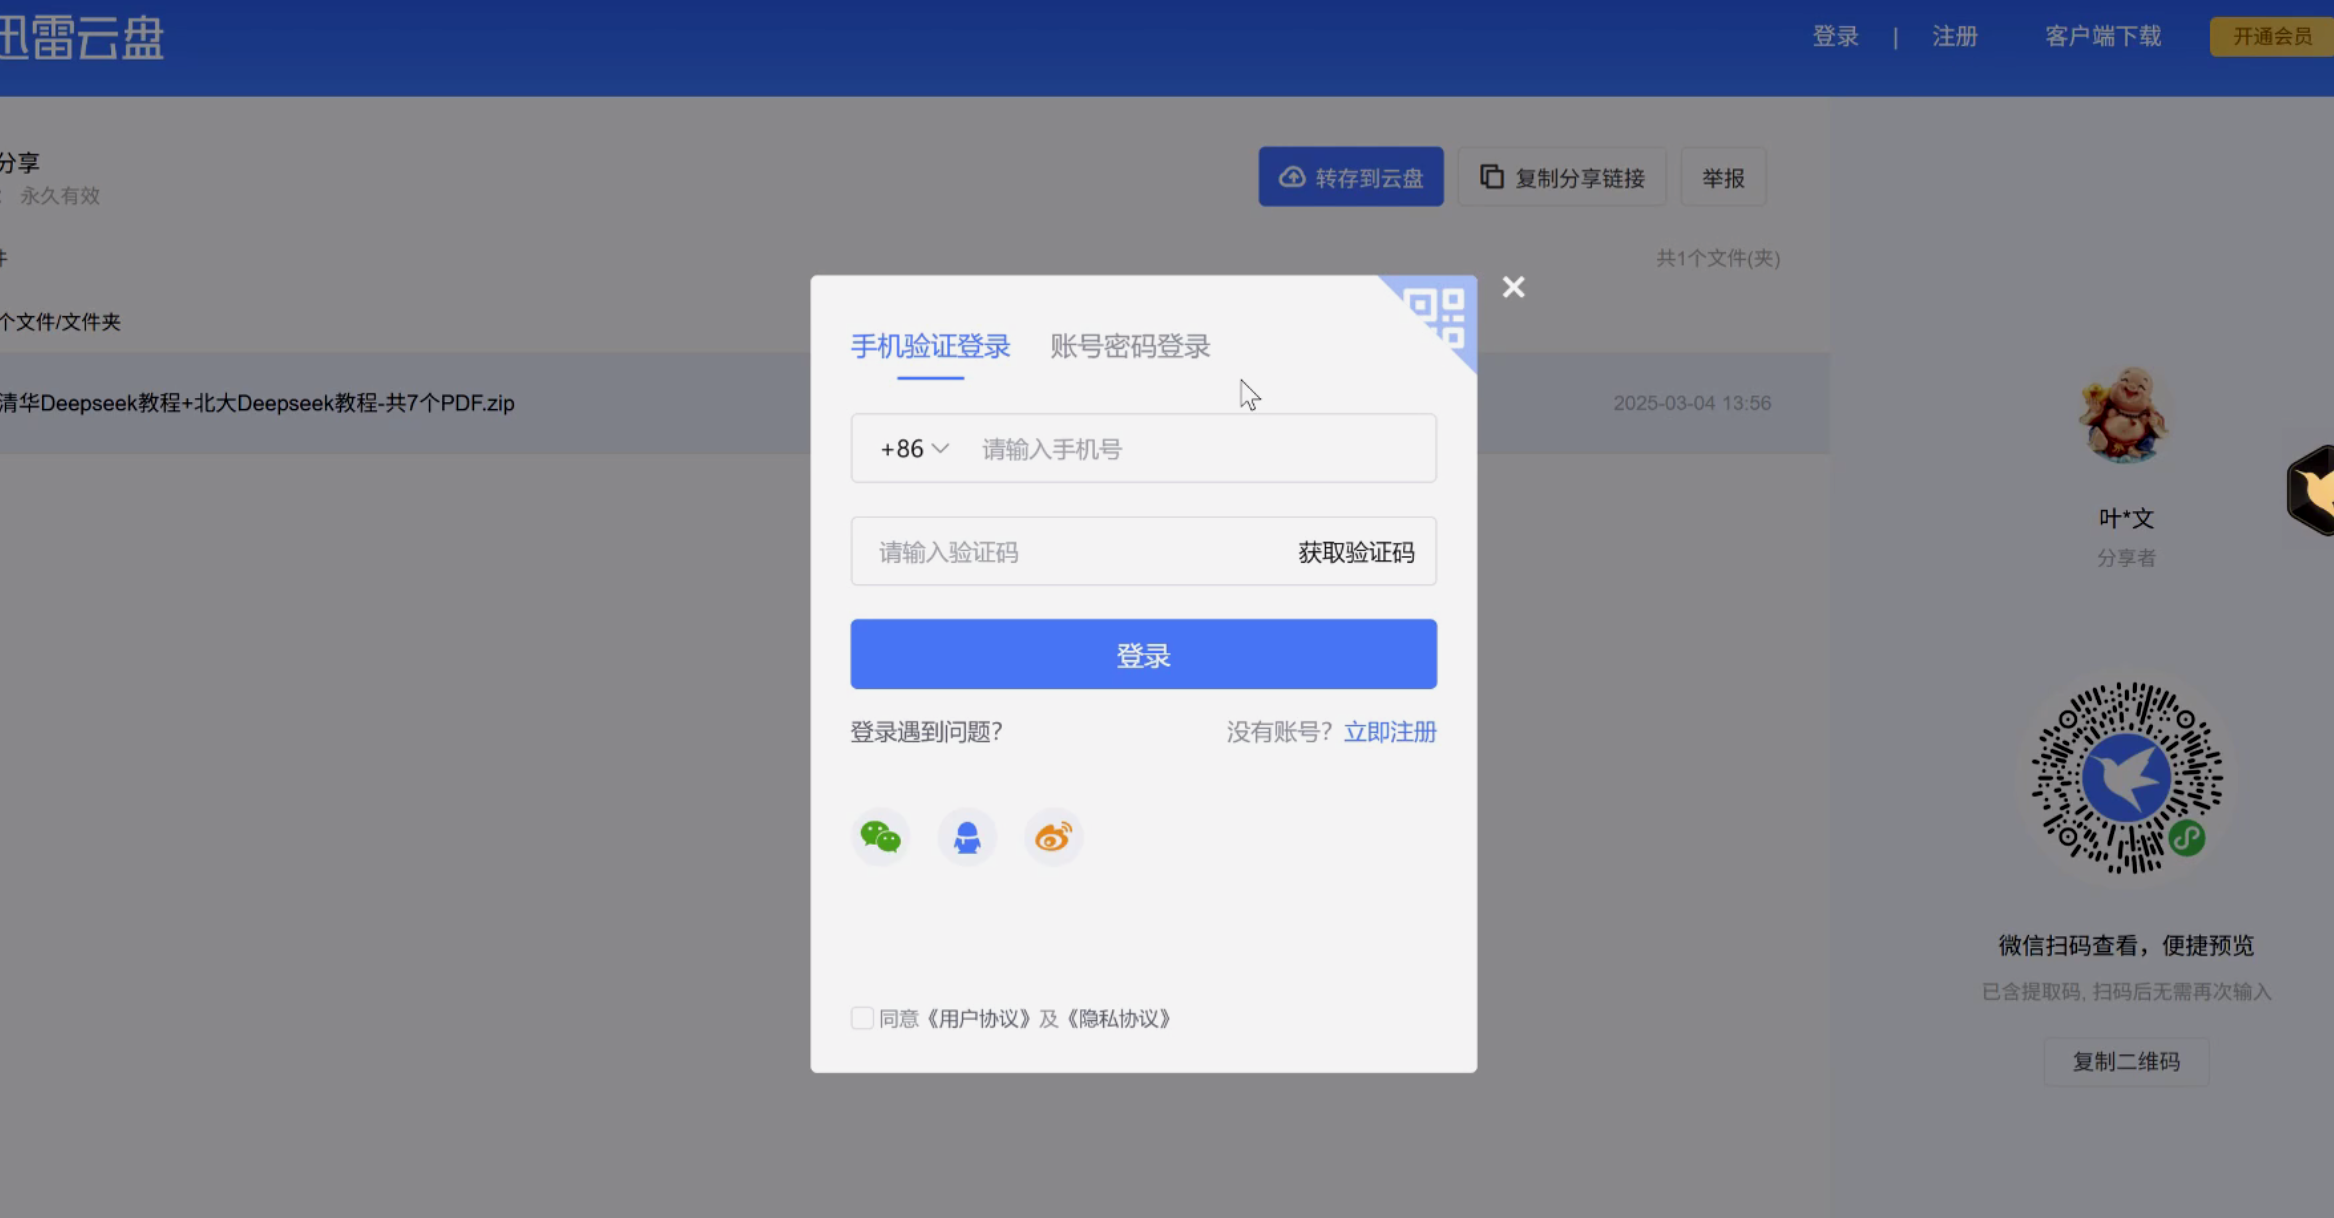Click the sharer avatar above 叶*文
This screenshot has height=1218, width=2334.
(2125, 415)
